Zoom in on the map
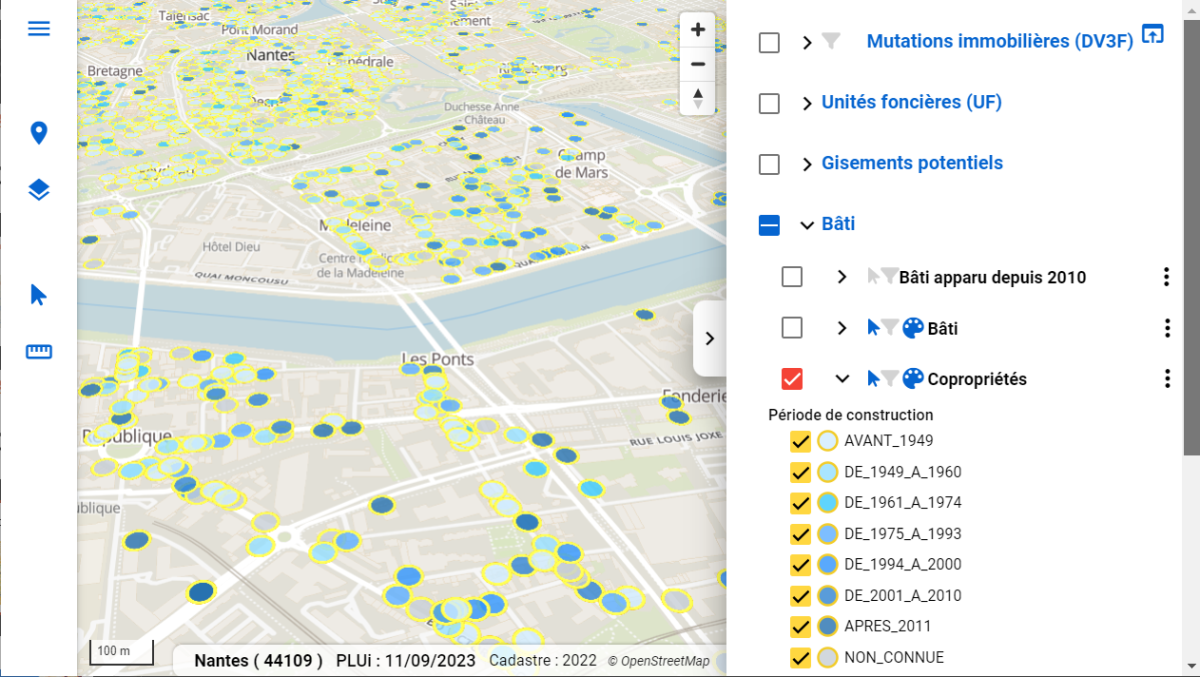Viewport: 1200px width, 677px height. (698, 30)
